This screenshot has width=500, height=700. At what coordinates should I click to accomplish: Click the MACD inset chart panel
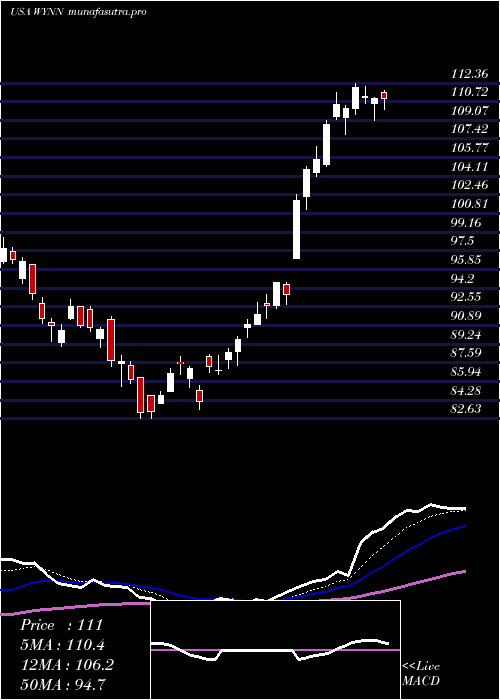point(275,650)
